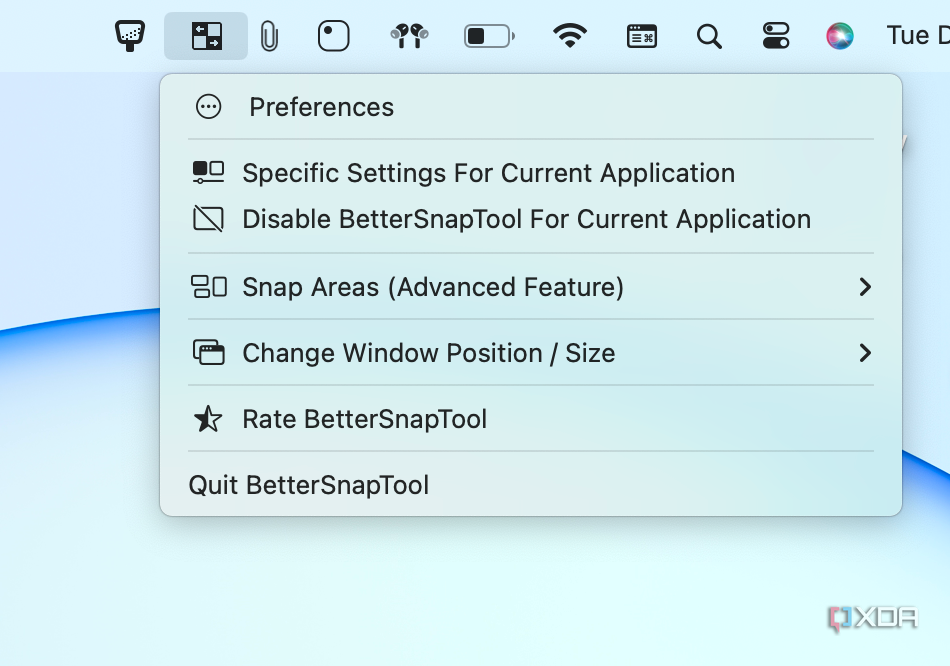
Task: Open Snap Areas (Advanced Feature) submenu
Action: 531,287
